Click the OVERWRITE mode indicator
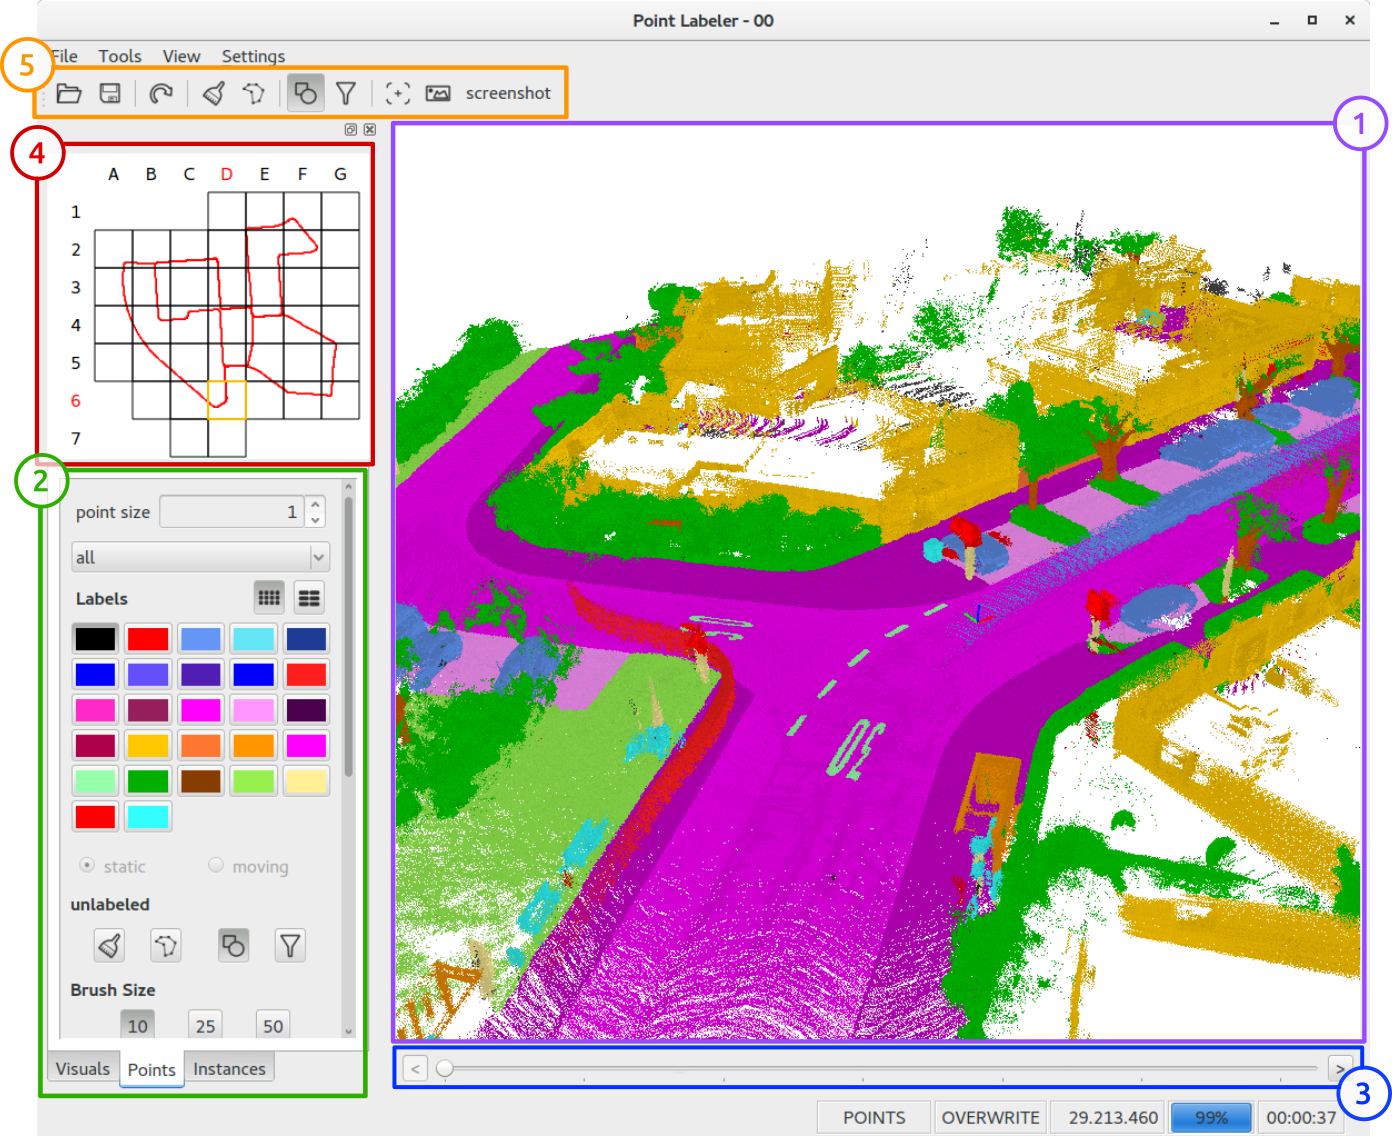This screenshot has height=1136, width=1392. coord(989,1117)
